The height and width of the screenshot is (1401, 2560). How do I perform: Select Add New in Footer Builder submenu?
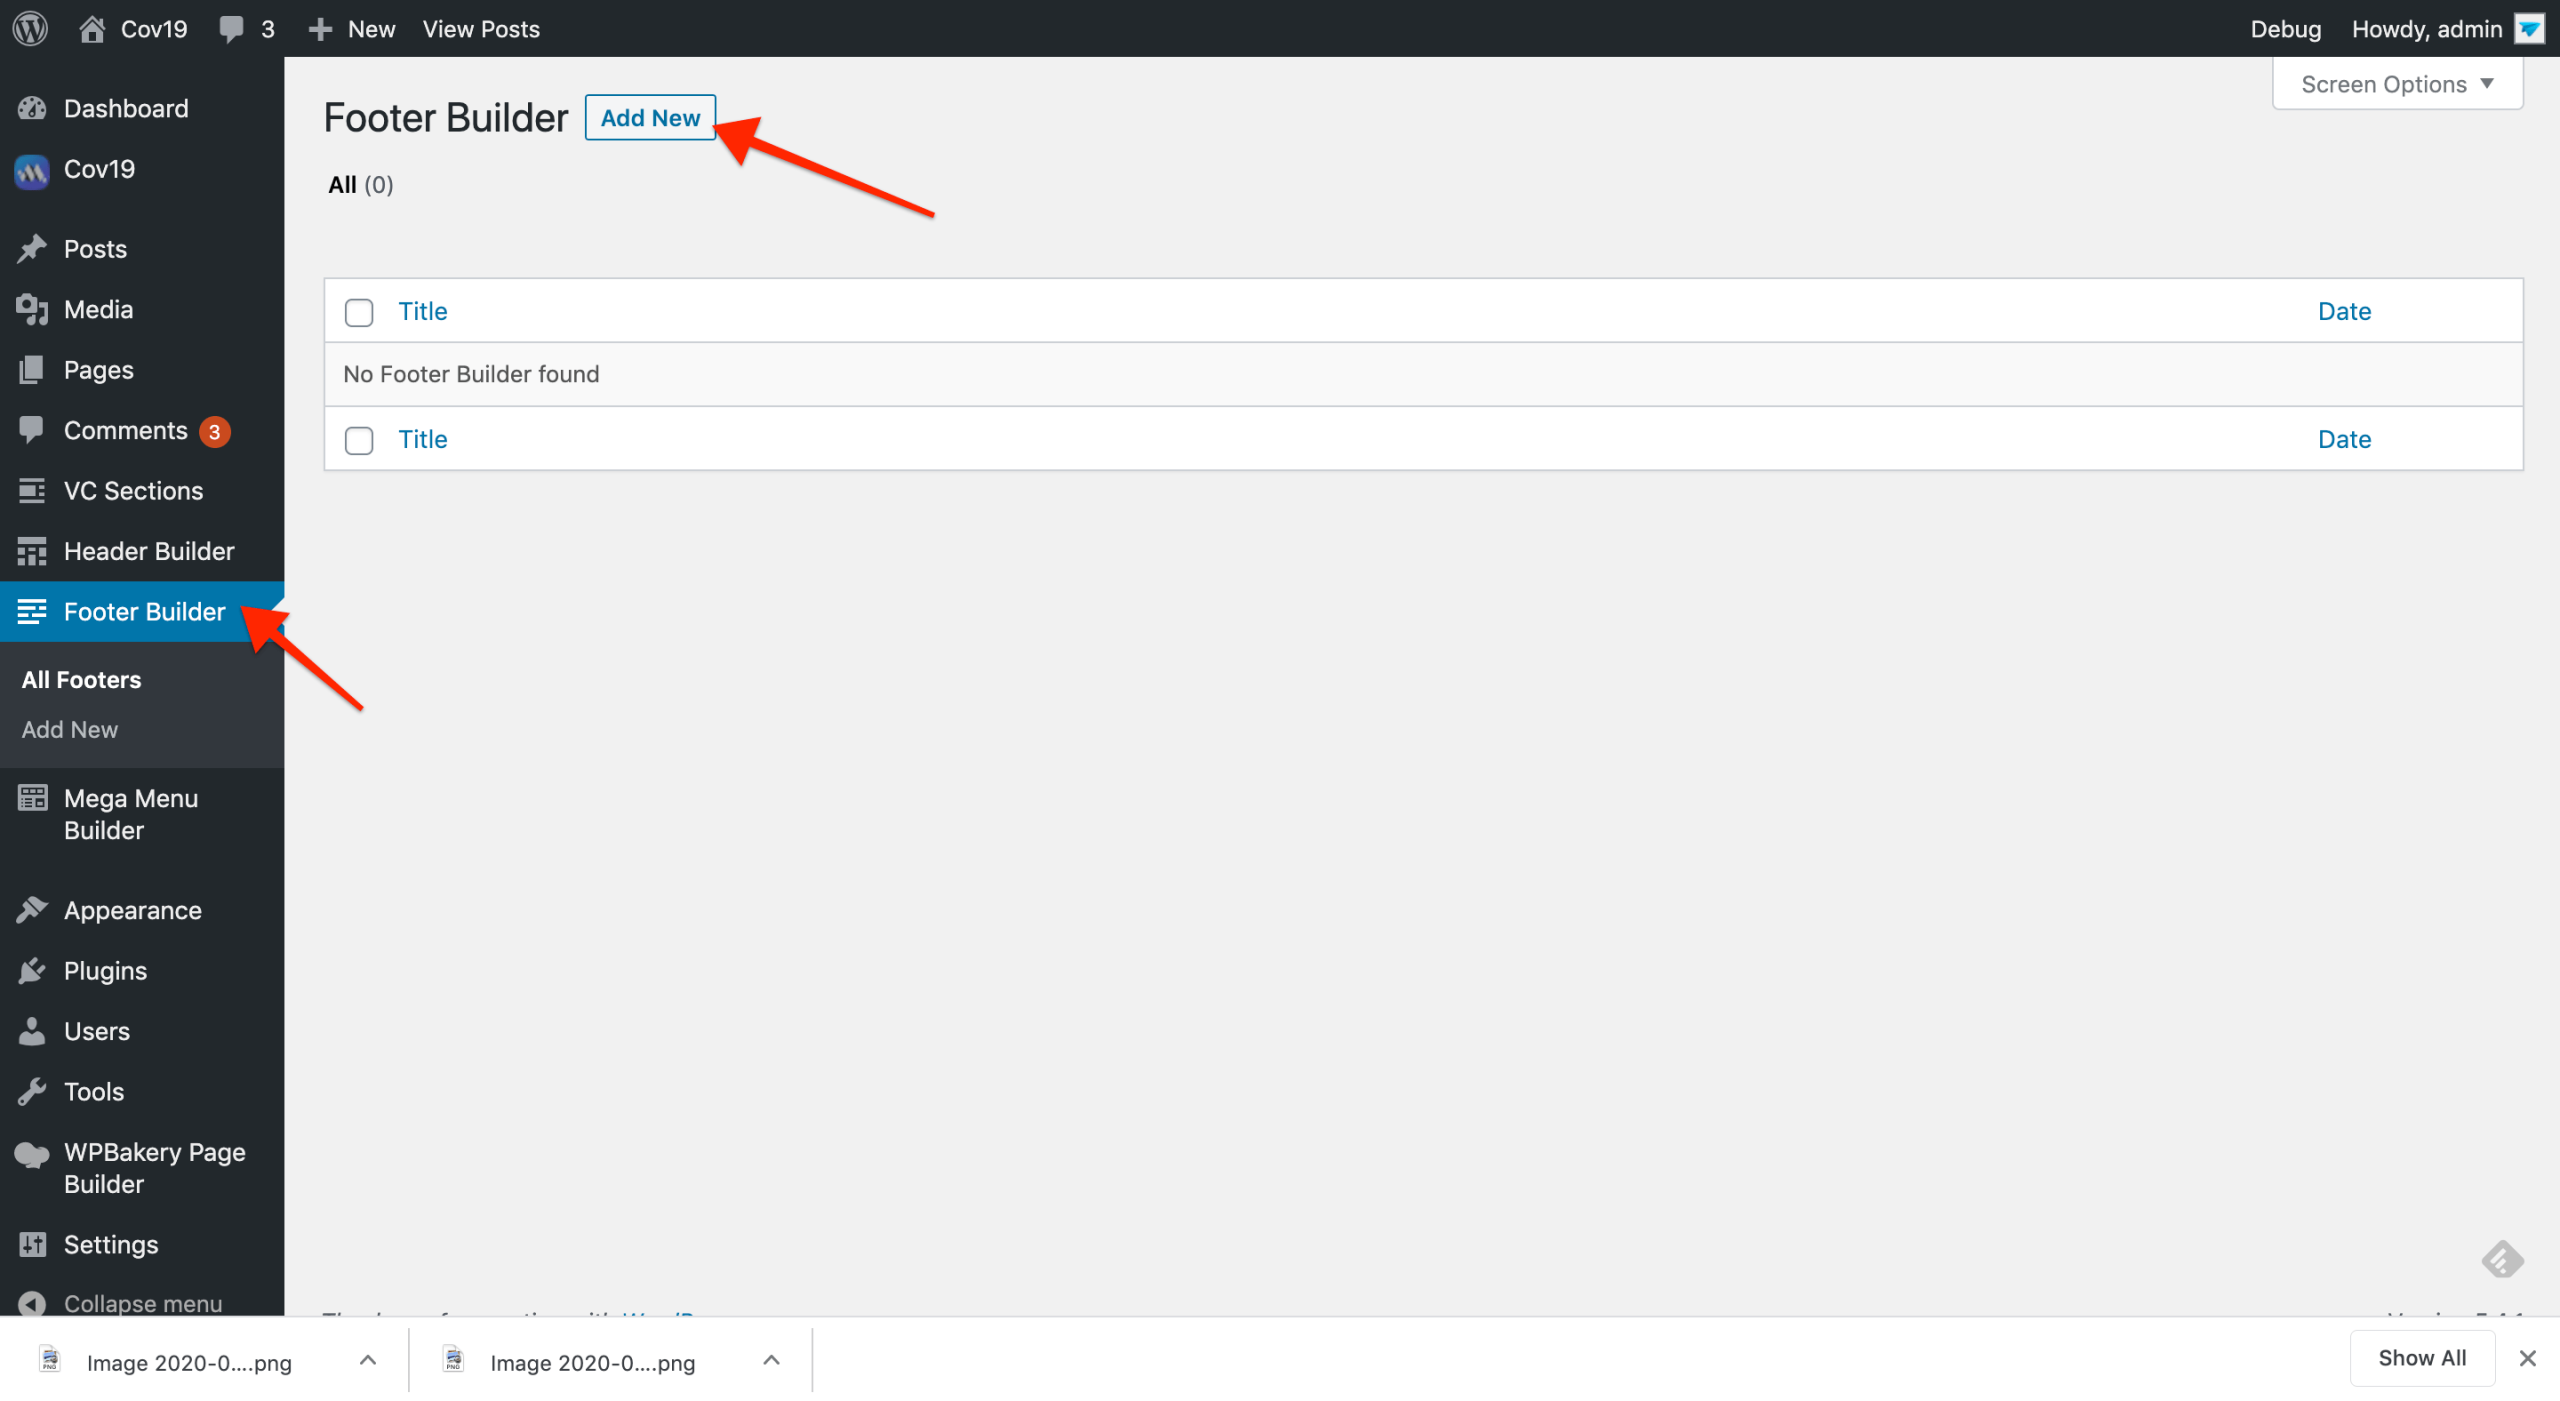tap(70, 730)
